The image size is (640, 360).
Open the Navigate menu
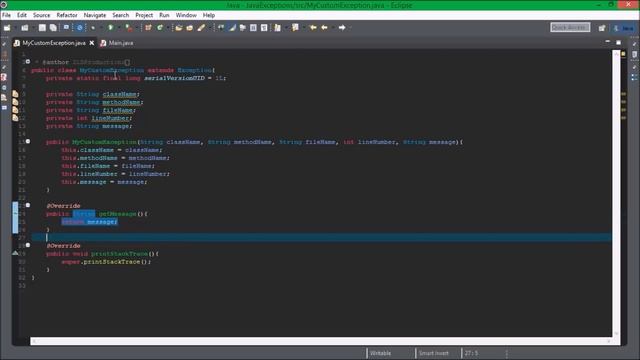click(x=95, y=15)
